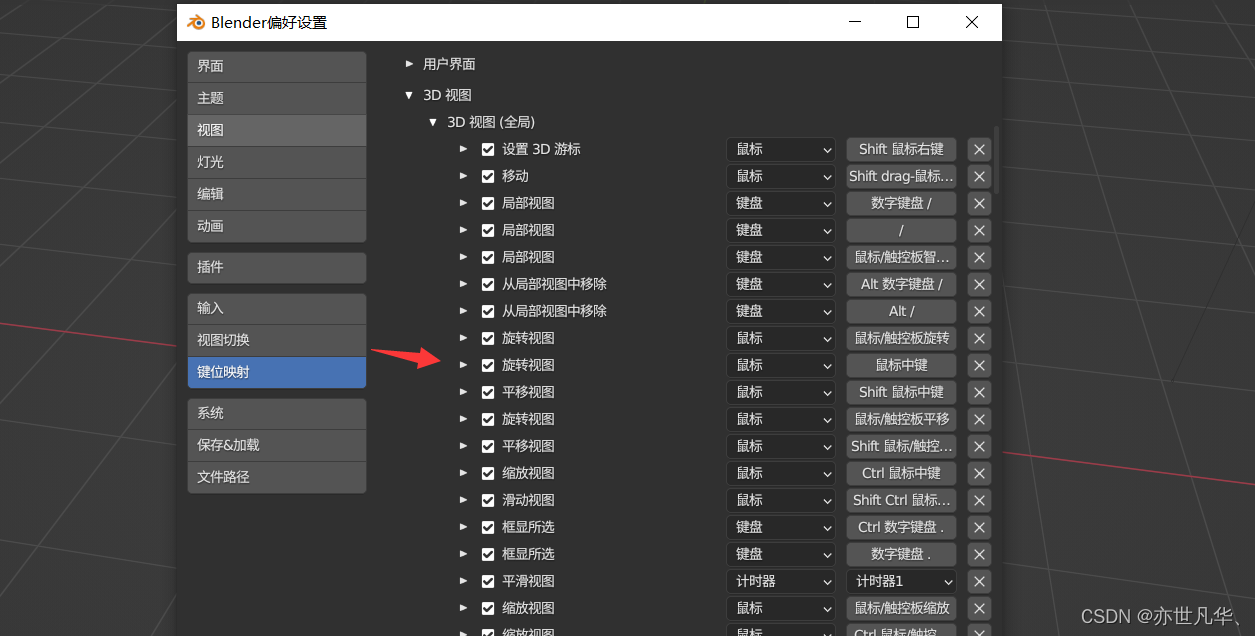Click the Blender logo in title bar
Image resolution: width=1255 pixels, height=636 pixels.
point(196,22)
